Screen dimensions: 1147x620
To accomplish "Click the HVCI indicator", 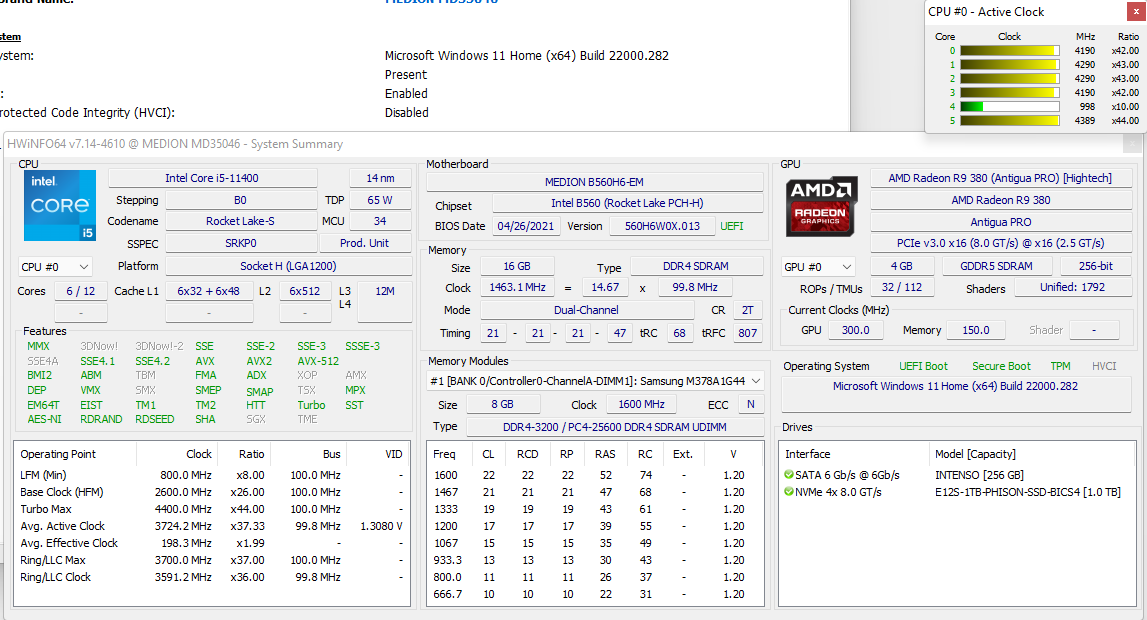I will click(1104, 366).
